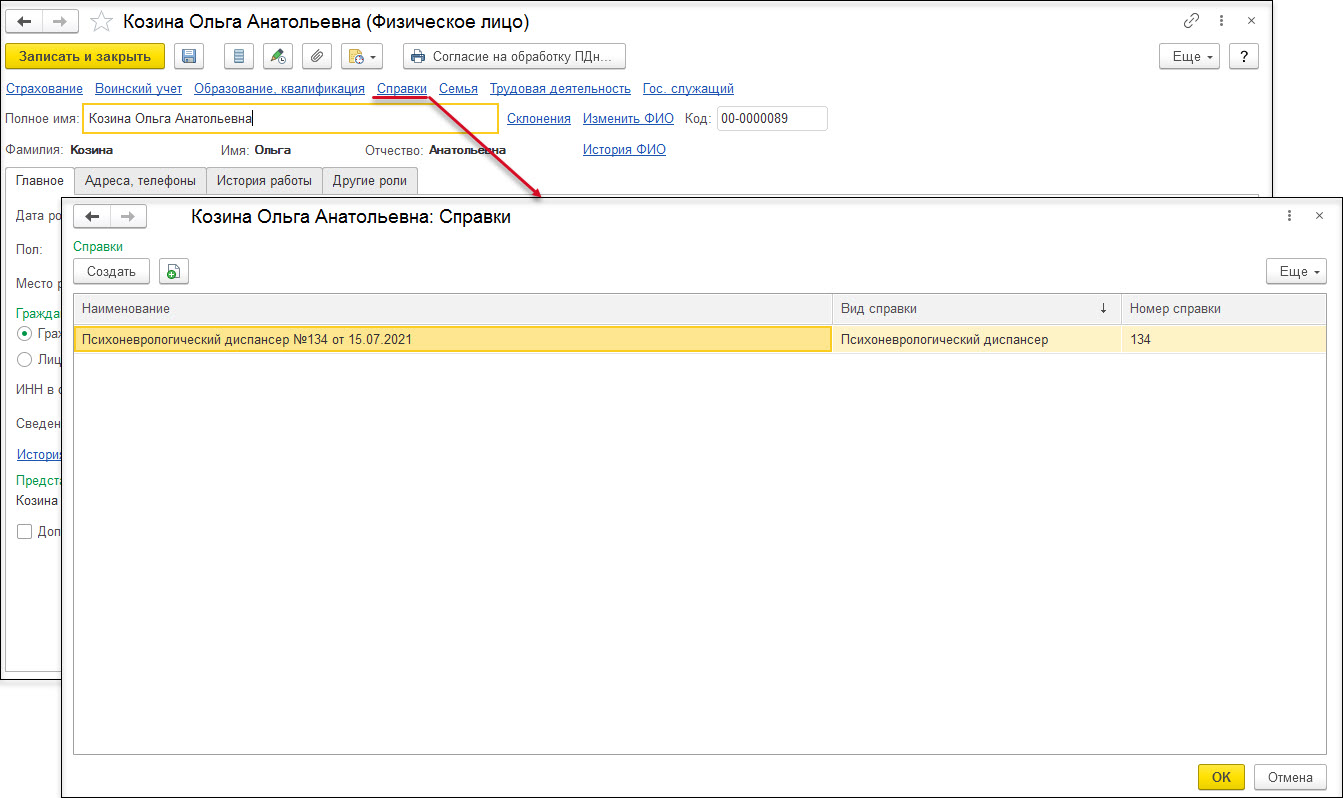Open the Воинский учет link
The image size is (1343, 798).
pyautogui.click(x=139, y=89)
